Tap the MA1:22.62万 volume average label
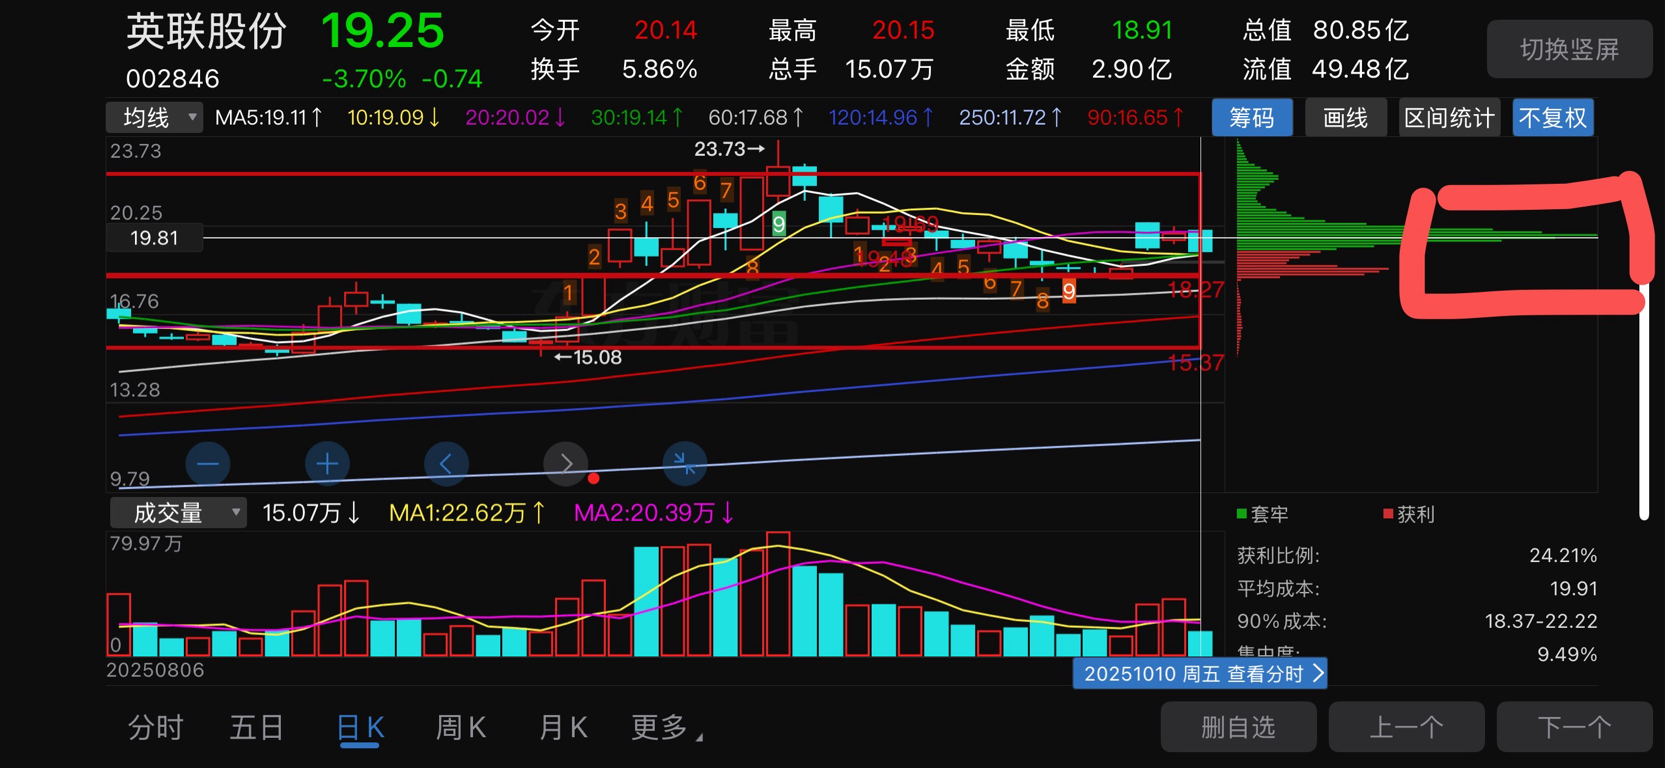Viewport: 1665px width, 769px height. tap(467, 513)
